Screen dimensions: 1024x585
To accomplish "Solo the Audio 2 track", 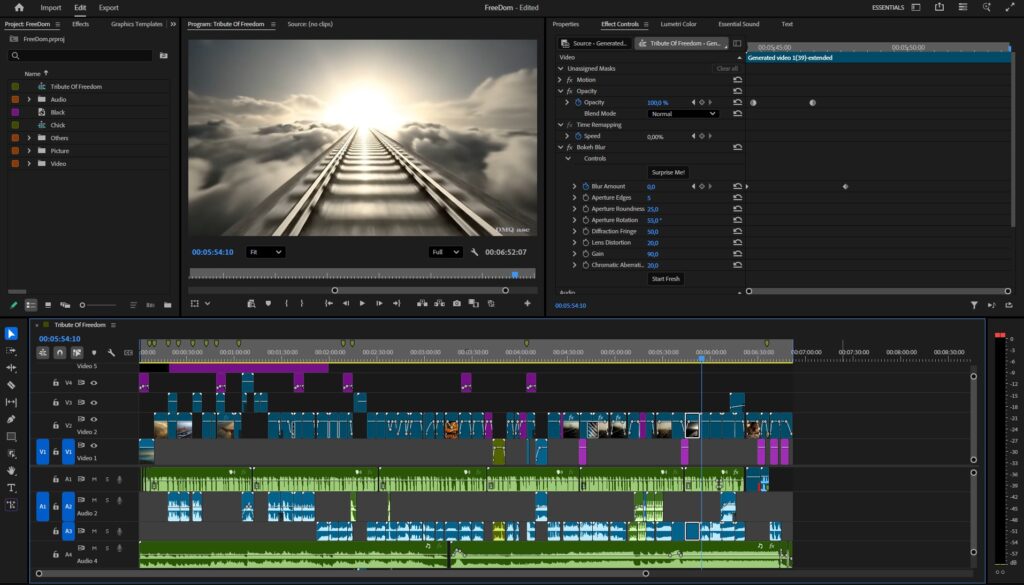I will tap(107, 499).
